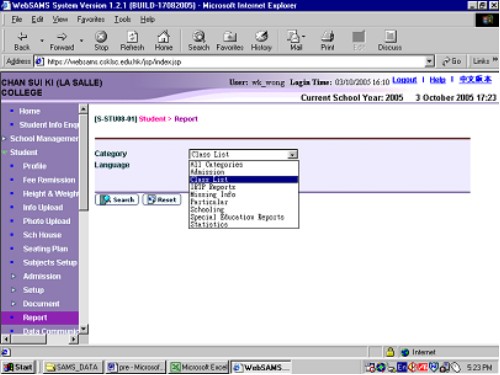Image resolution: width=500 pixels, height=375 pixels.
Task: Reload the page with Refresh icon
Action: pyautogui.click(x=132, y=36)
